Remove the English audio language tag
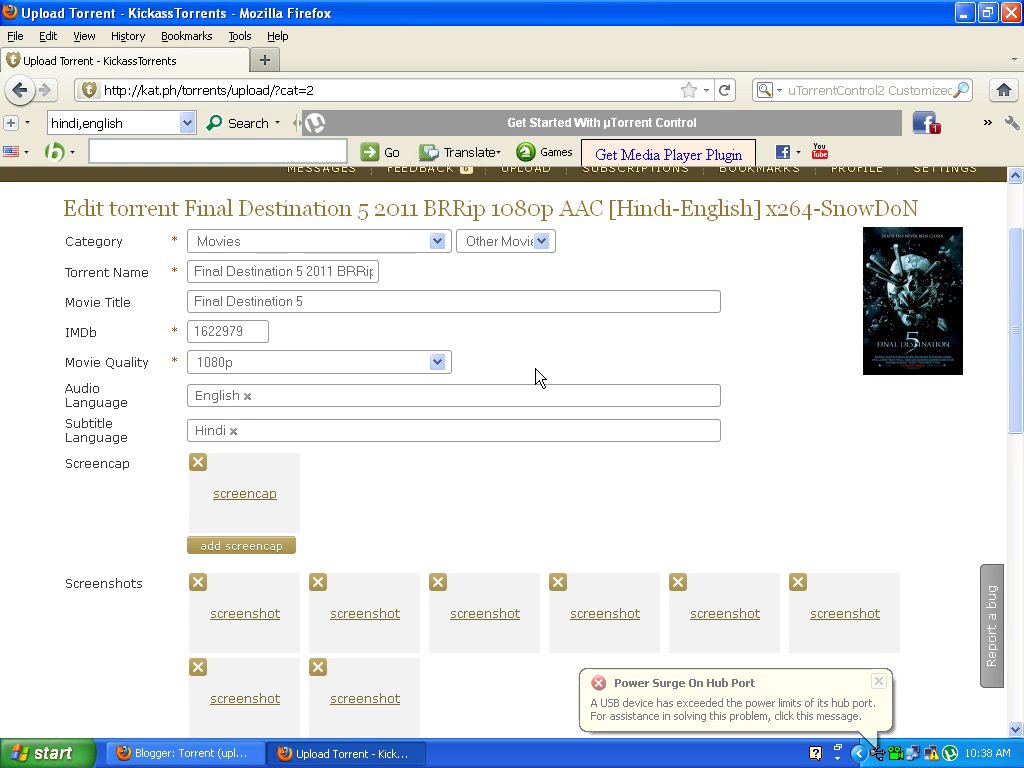This screenshot has height=768, width=1024. pyautogui.click(x=248, y=396)
